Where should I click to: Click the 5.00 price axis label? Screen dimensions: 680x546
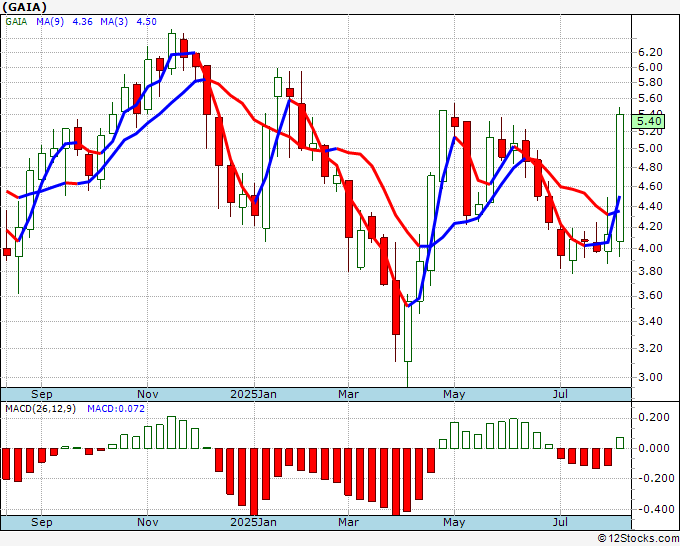(x=650, y=148)
